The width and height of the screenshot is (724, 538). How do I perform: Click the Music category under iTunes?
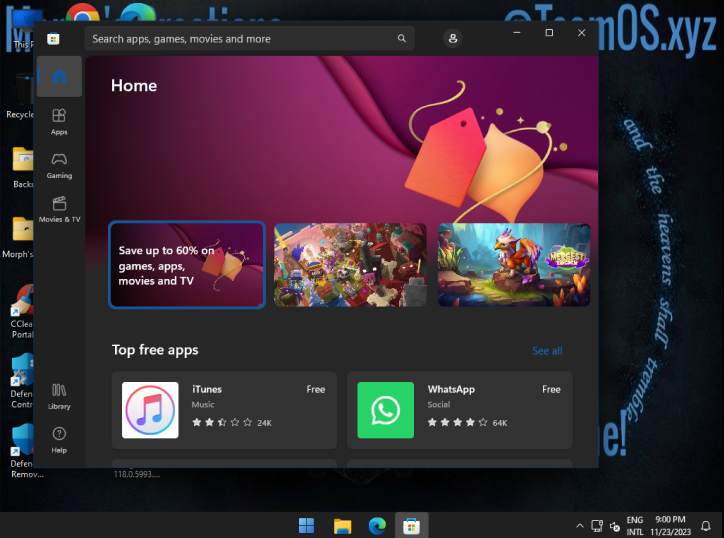(203, 405)
